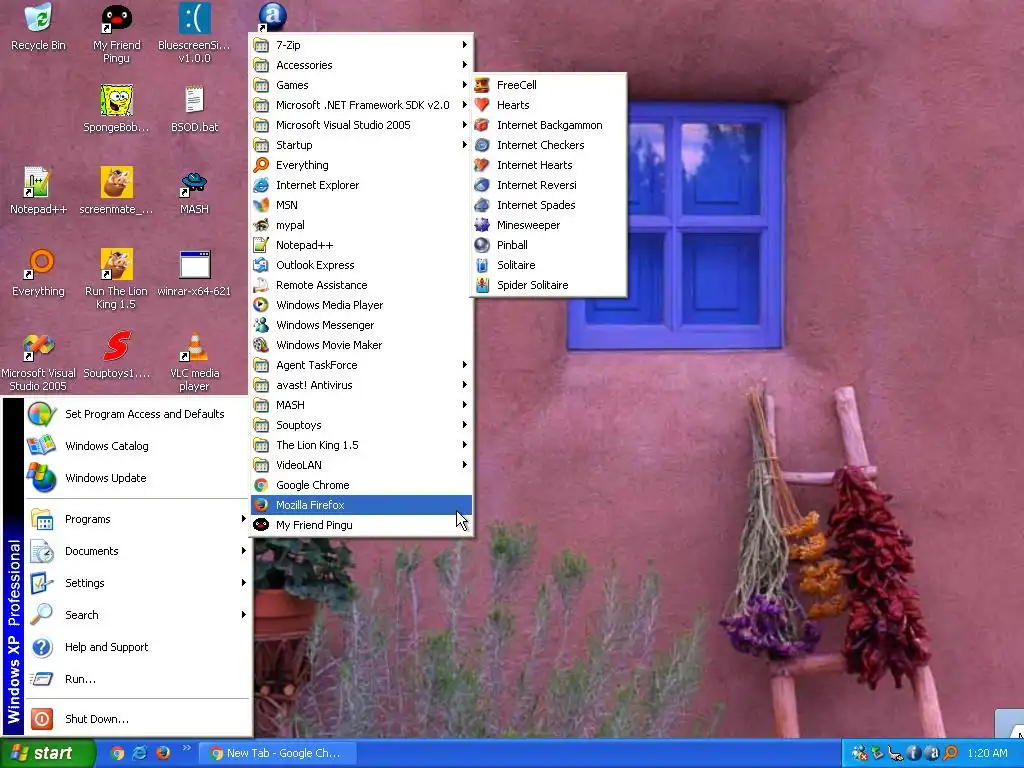This screenshot has width=1024, height=768.
Task: Click the taskbar clock showing 1:20 AM
Action: click(x=987, y=753)
